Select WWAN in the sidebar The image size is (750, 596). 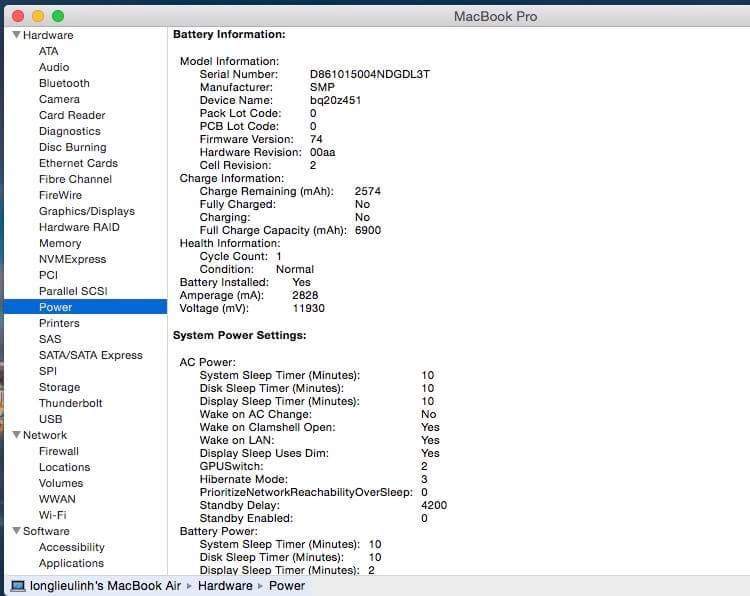[x=57, y=499]
